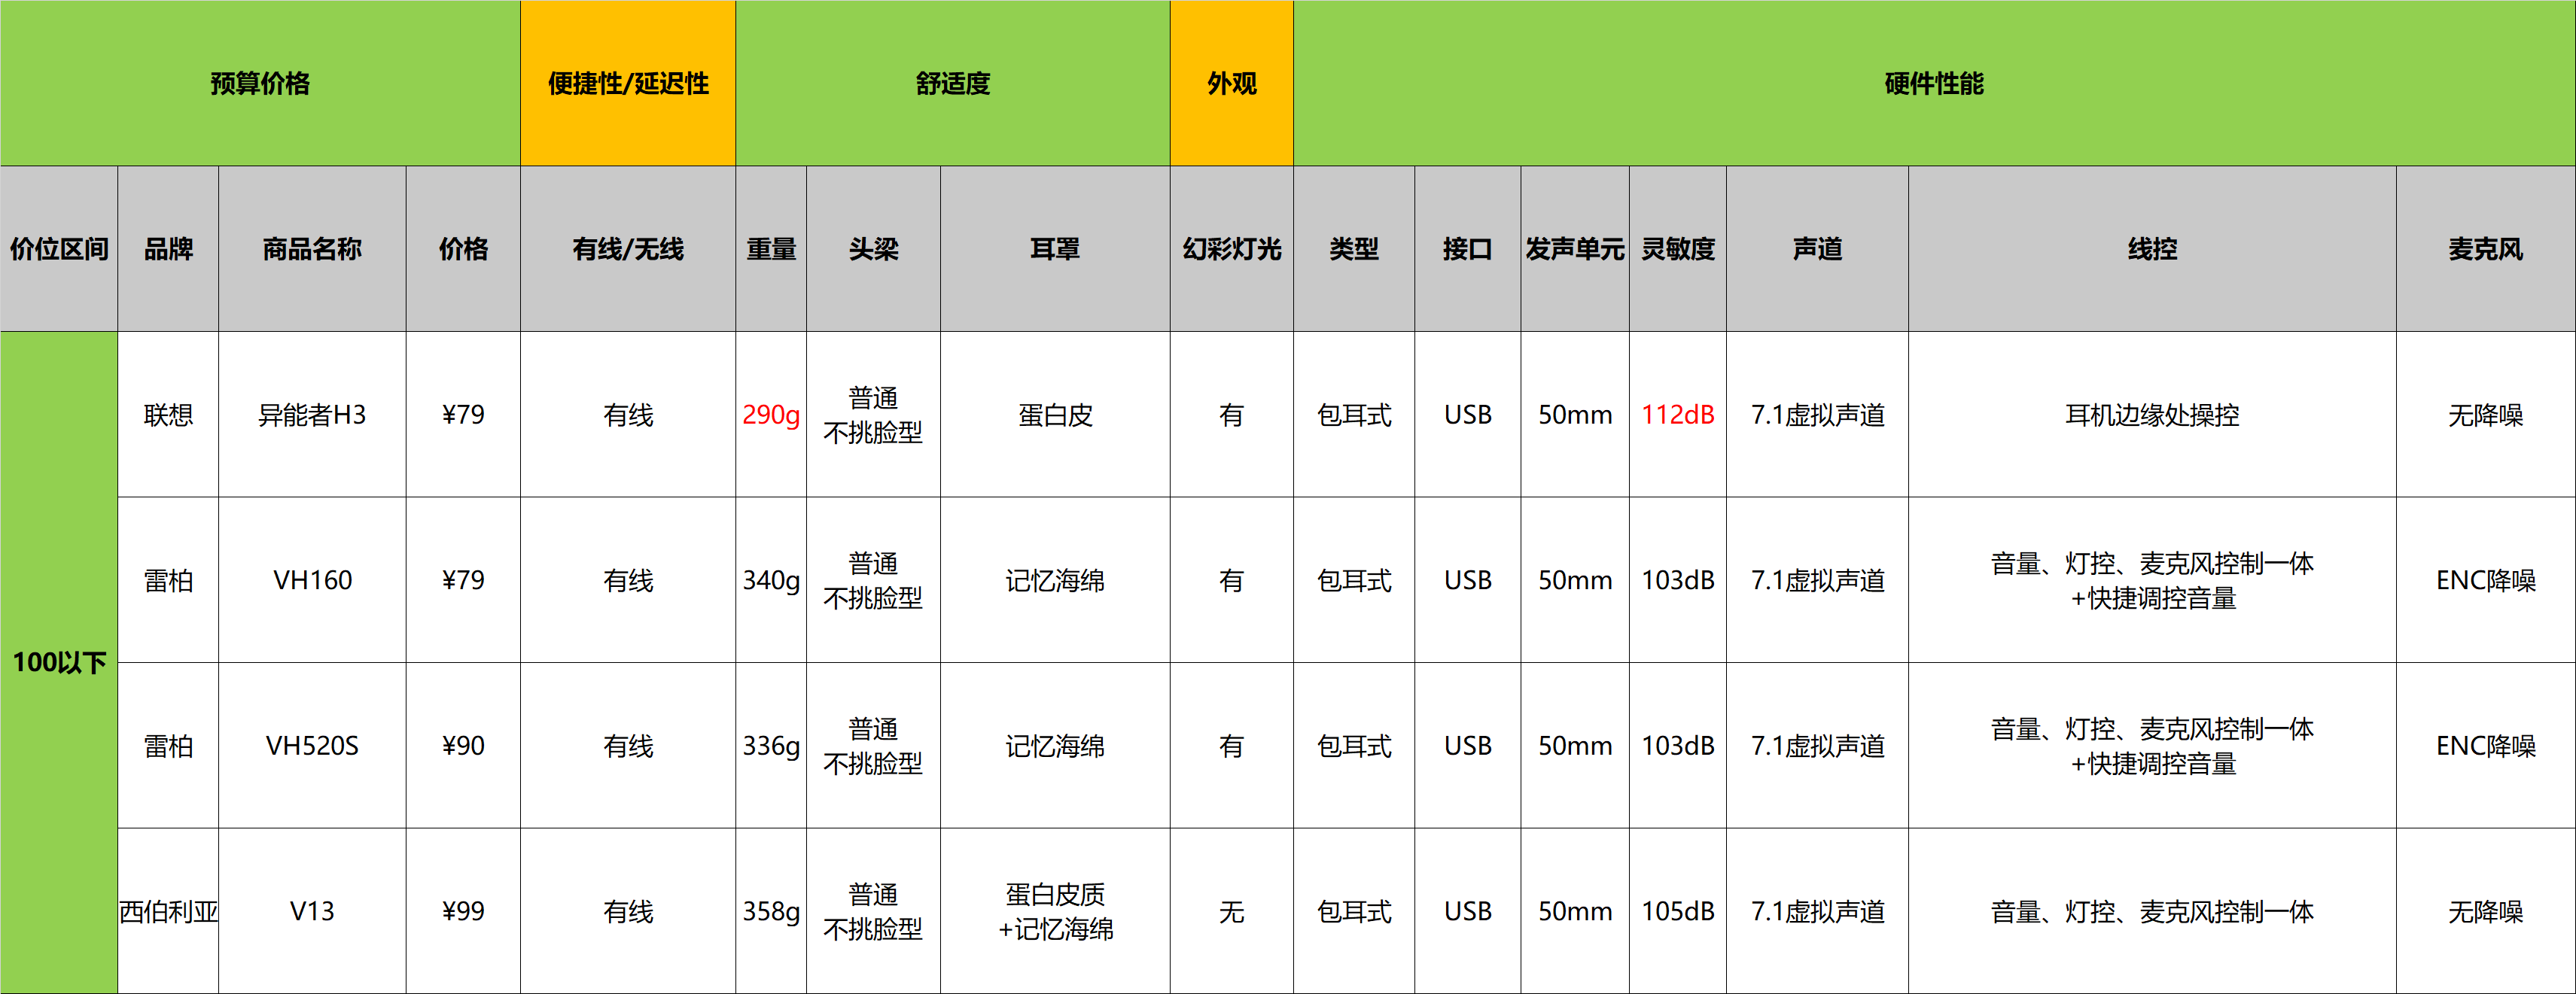Viewport: 2576px width, 994px height.
Task: Select the 联想 brand cell
Action: click(168, 414)
